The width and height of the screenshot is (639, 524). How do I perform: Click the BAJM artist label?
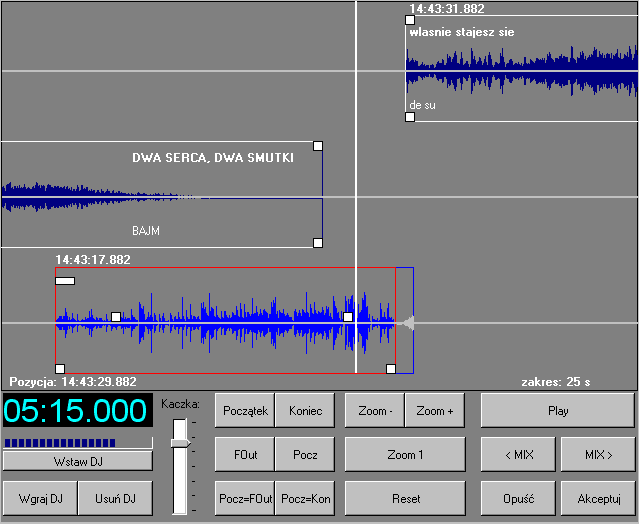[x=146, y=231]
